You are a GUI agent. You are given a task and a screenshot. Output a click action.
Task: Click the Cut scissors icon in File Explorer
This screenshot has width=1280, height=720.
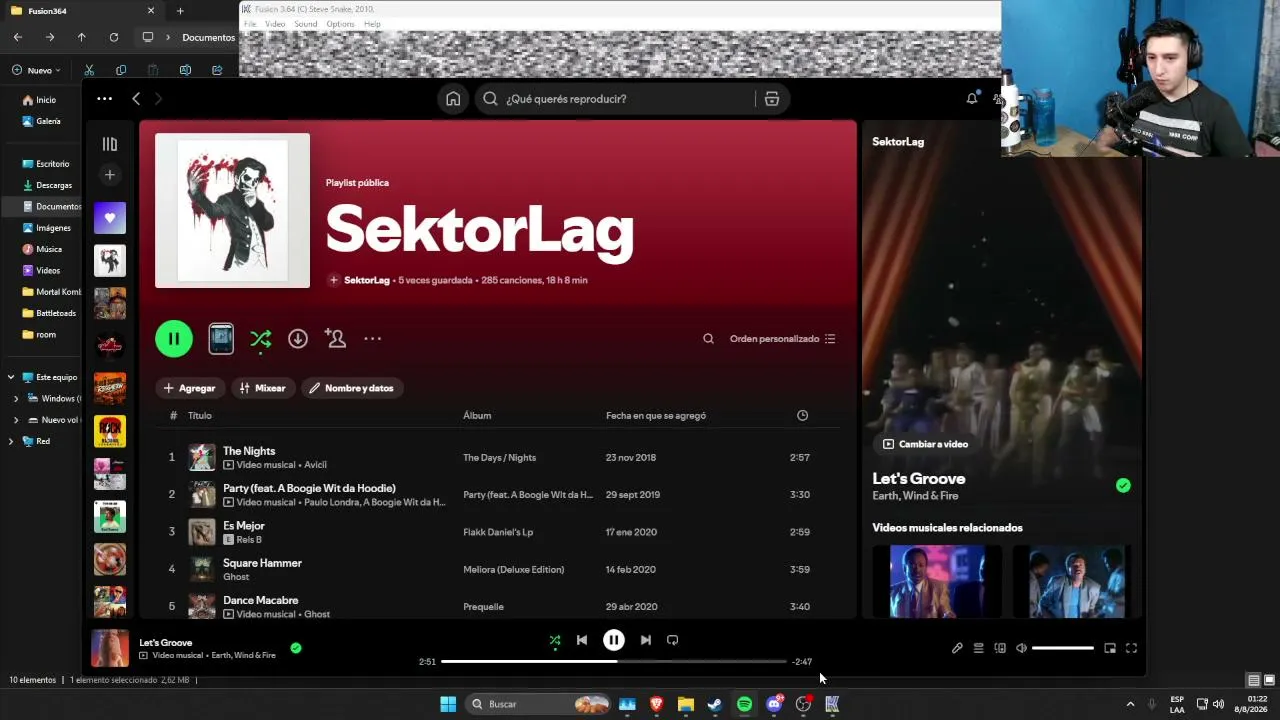89,70
